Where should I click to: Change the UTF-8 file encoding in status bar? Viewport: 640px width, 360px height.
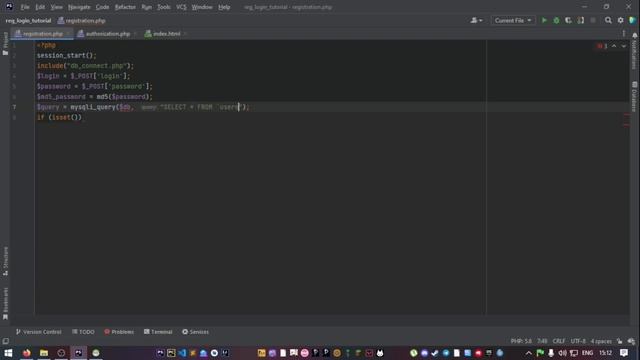pyautogui.click(x=578, y=341)
